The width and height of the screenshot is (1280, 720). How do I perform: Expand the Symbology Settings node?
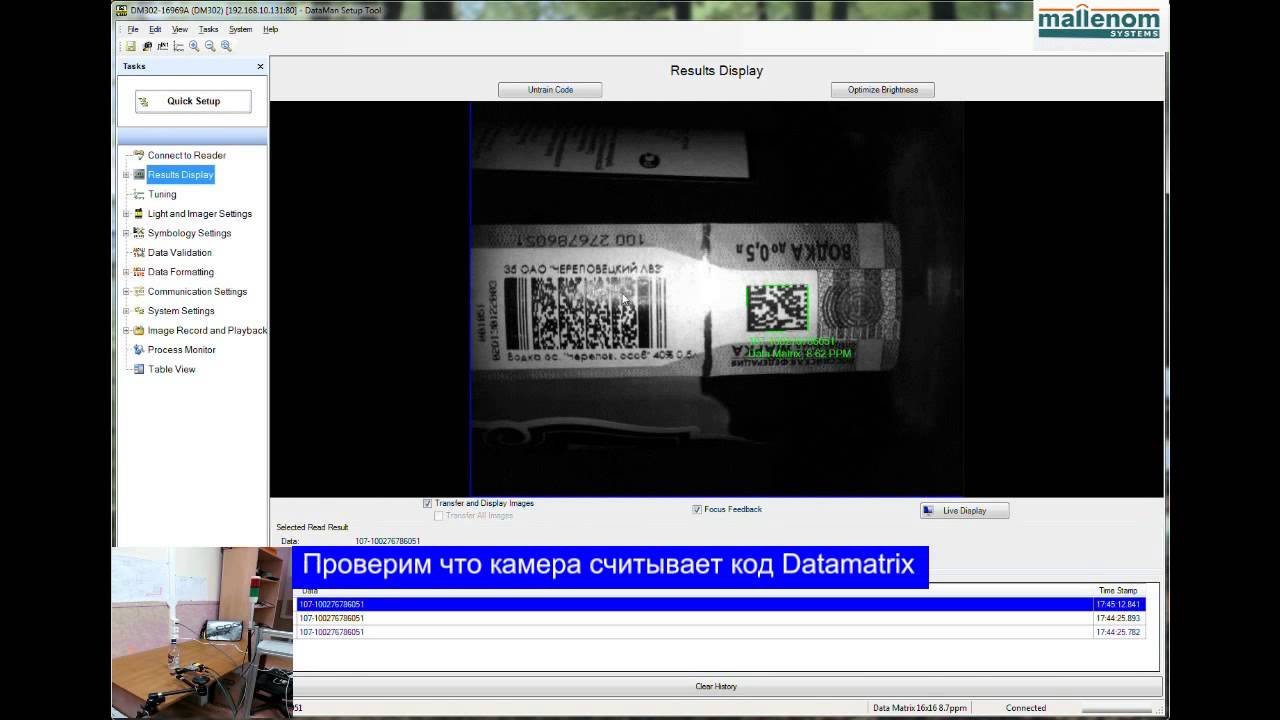pos(126,233)
